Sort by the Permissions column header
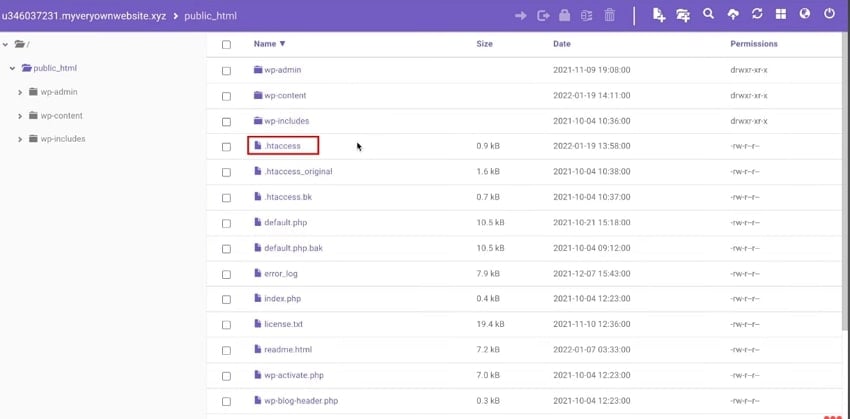The width and height of the screenshot is (850, 419). [754, 44]
